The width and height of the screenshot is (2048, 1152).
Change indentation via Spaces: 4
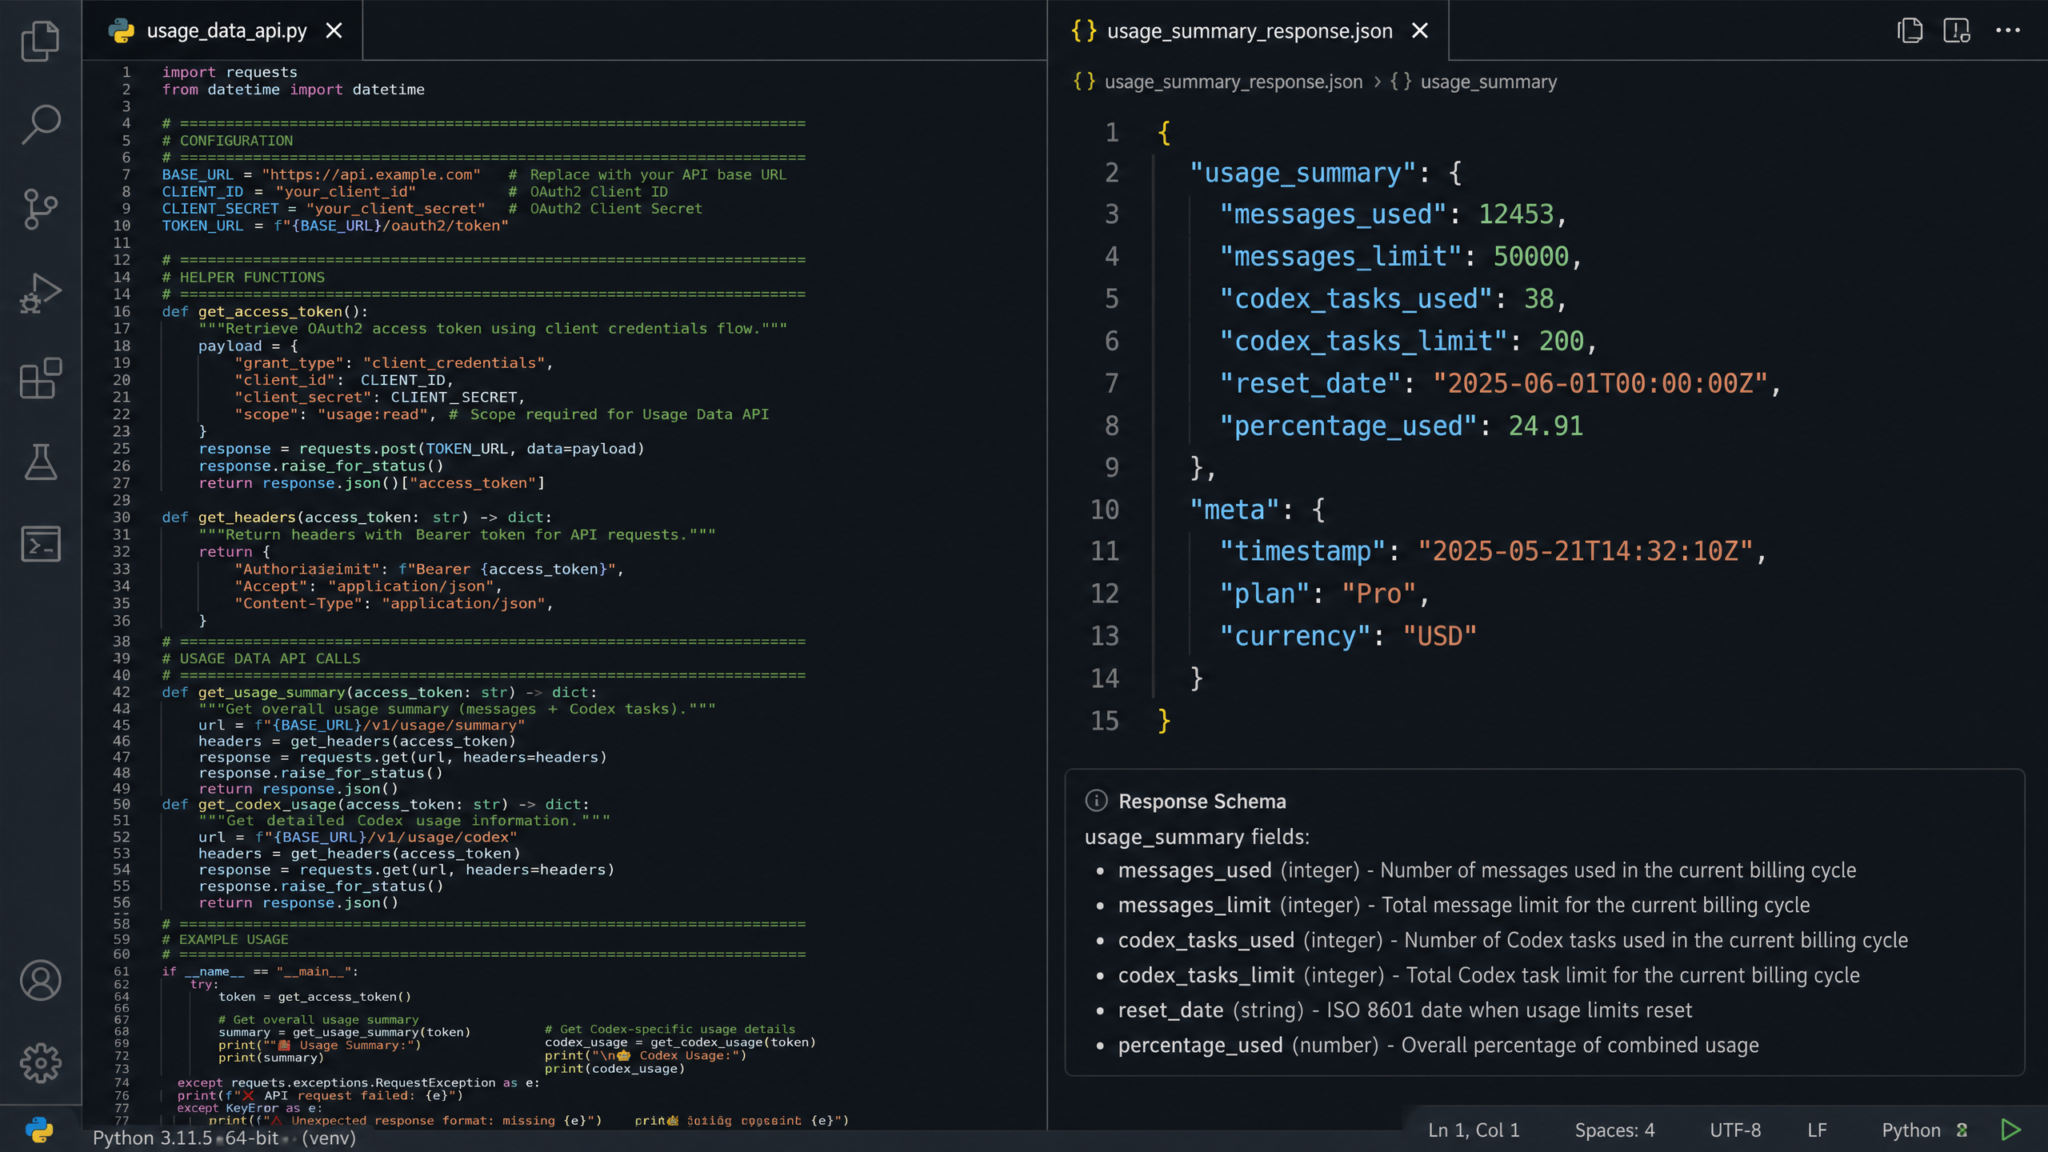coord(1614,1130)
